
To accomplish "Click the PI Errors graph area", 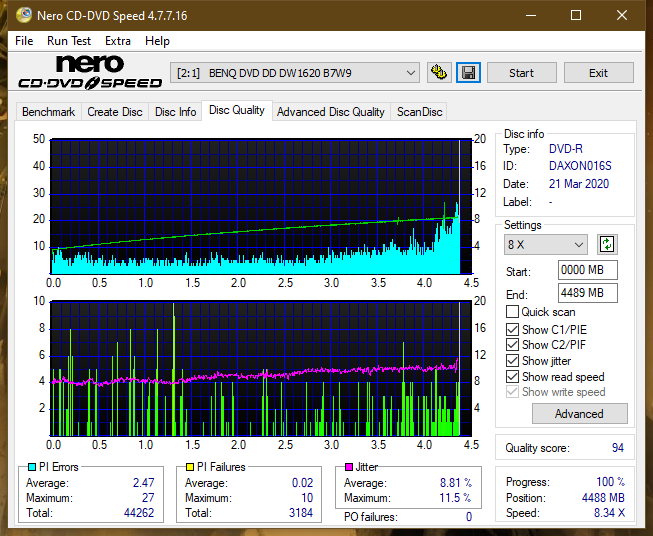I will [x=261, y=206].
